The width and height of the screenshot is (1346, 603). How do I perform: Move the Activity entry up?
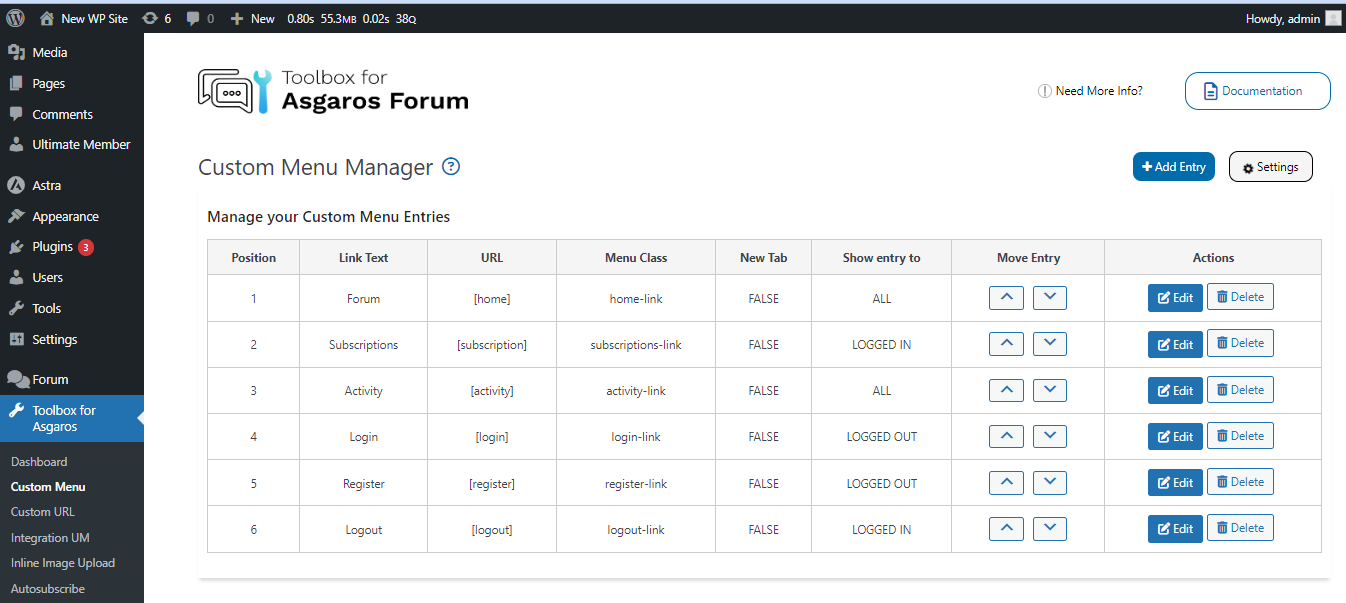pos(1006,389)
